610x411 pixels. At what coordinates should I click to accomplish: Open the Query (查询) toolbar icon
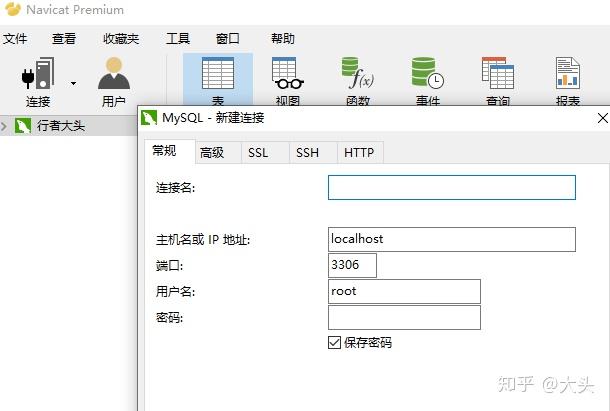click(498, 73)
